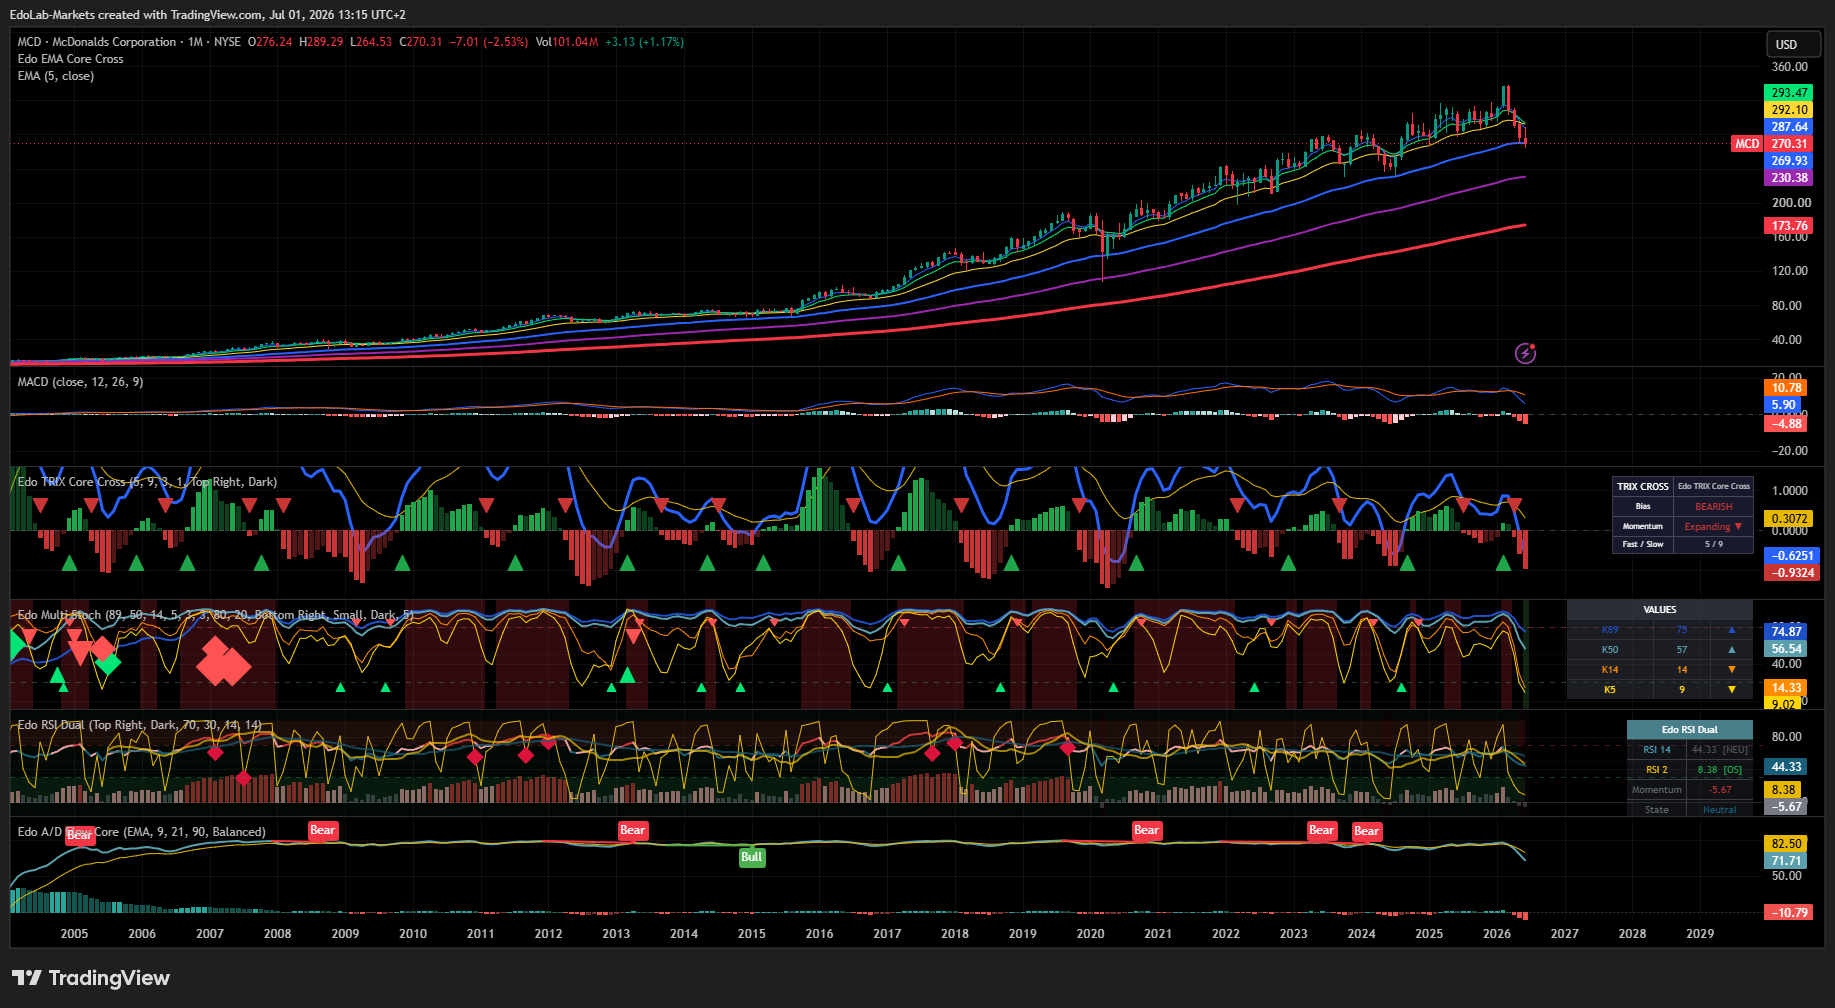
Task: Select the MACD (close, 12, 26, 9) legend
Action: pos(80,382)
